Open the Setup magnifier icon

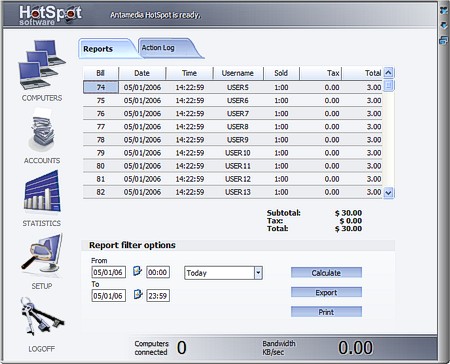pos(42,254)
